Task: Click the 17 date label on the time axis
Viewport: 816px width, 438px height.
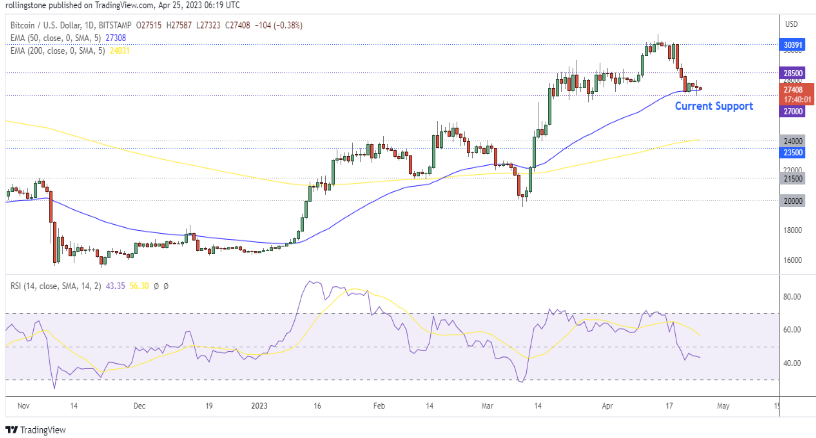Action: tap(669, 406)
